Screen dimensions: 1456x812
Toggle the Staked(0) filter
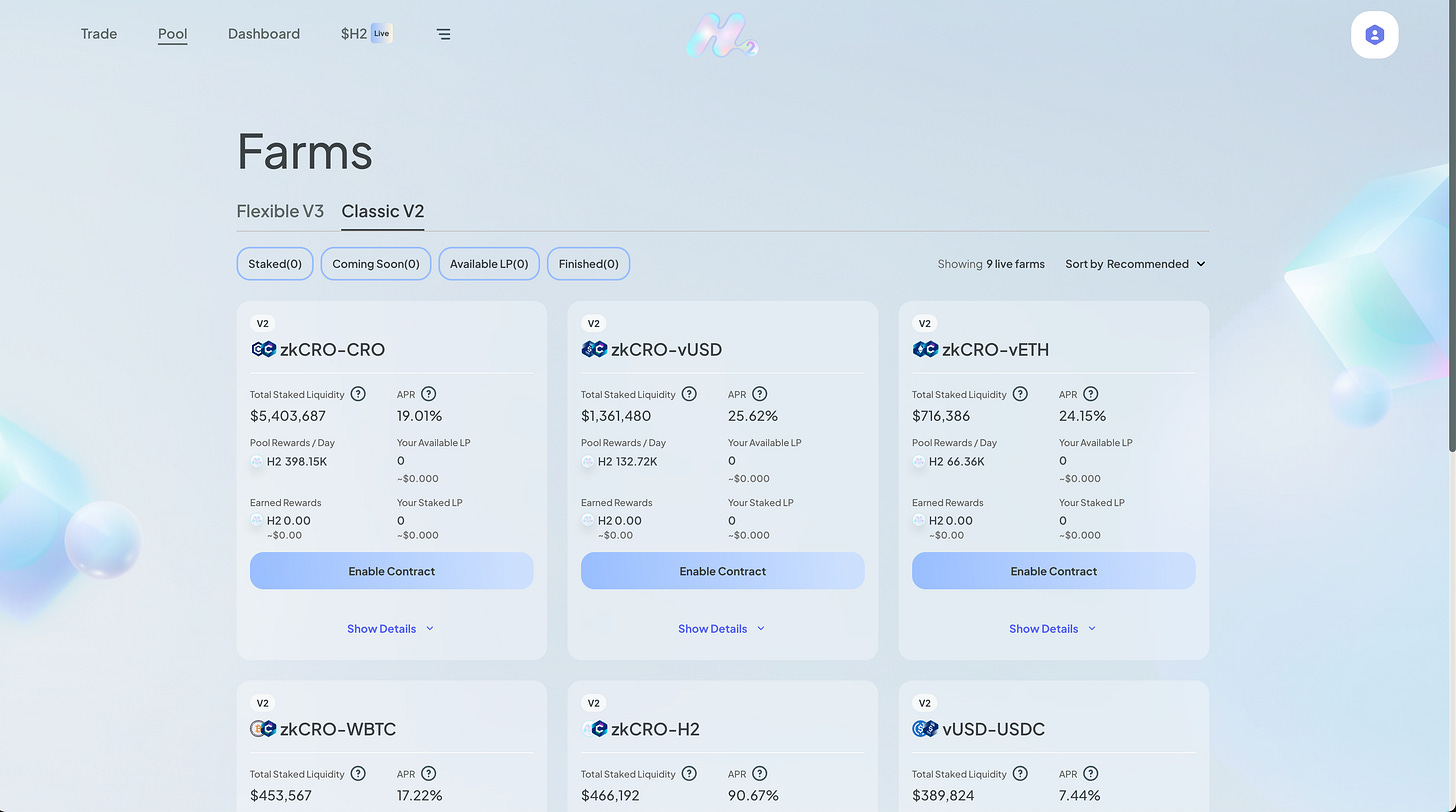point(275,264)
